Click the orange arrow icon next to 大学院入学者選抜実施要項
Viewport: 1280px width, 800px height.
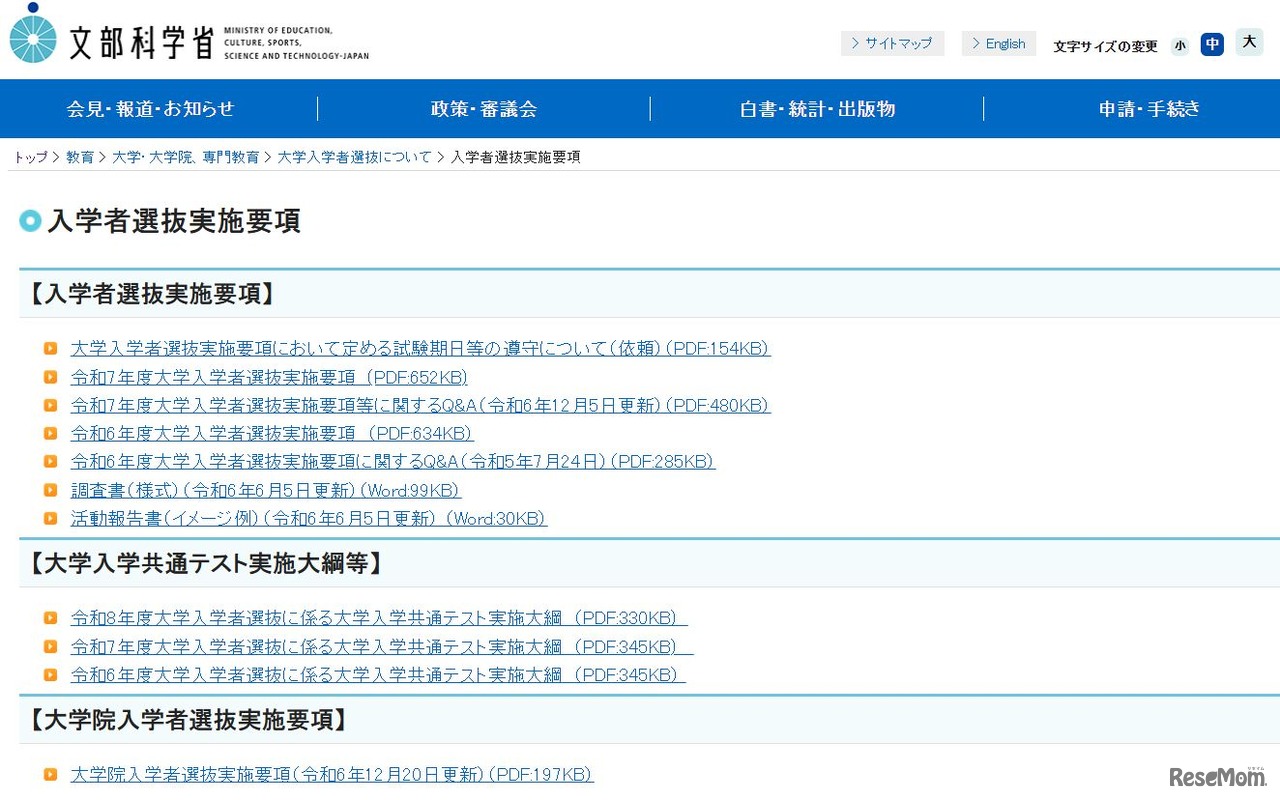[51, 774]
